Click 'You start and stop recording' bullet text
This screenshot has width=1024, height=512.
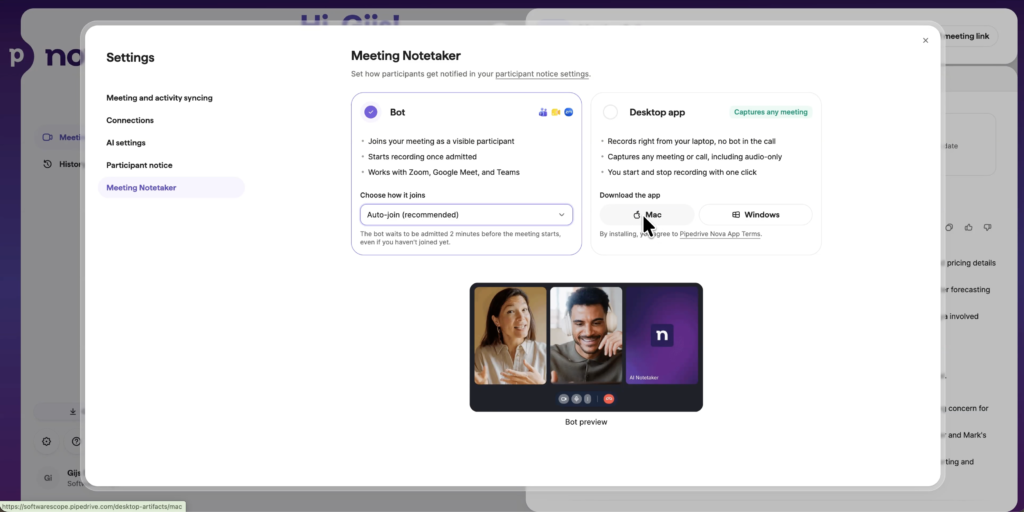[682, 172]
